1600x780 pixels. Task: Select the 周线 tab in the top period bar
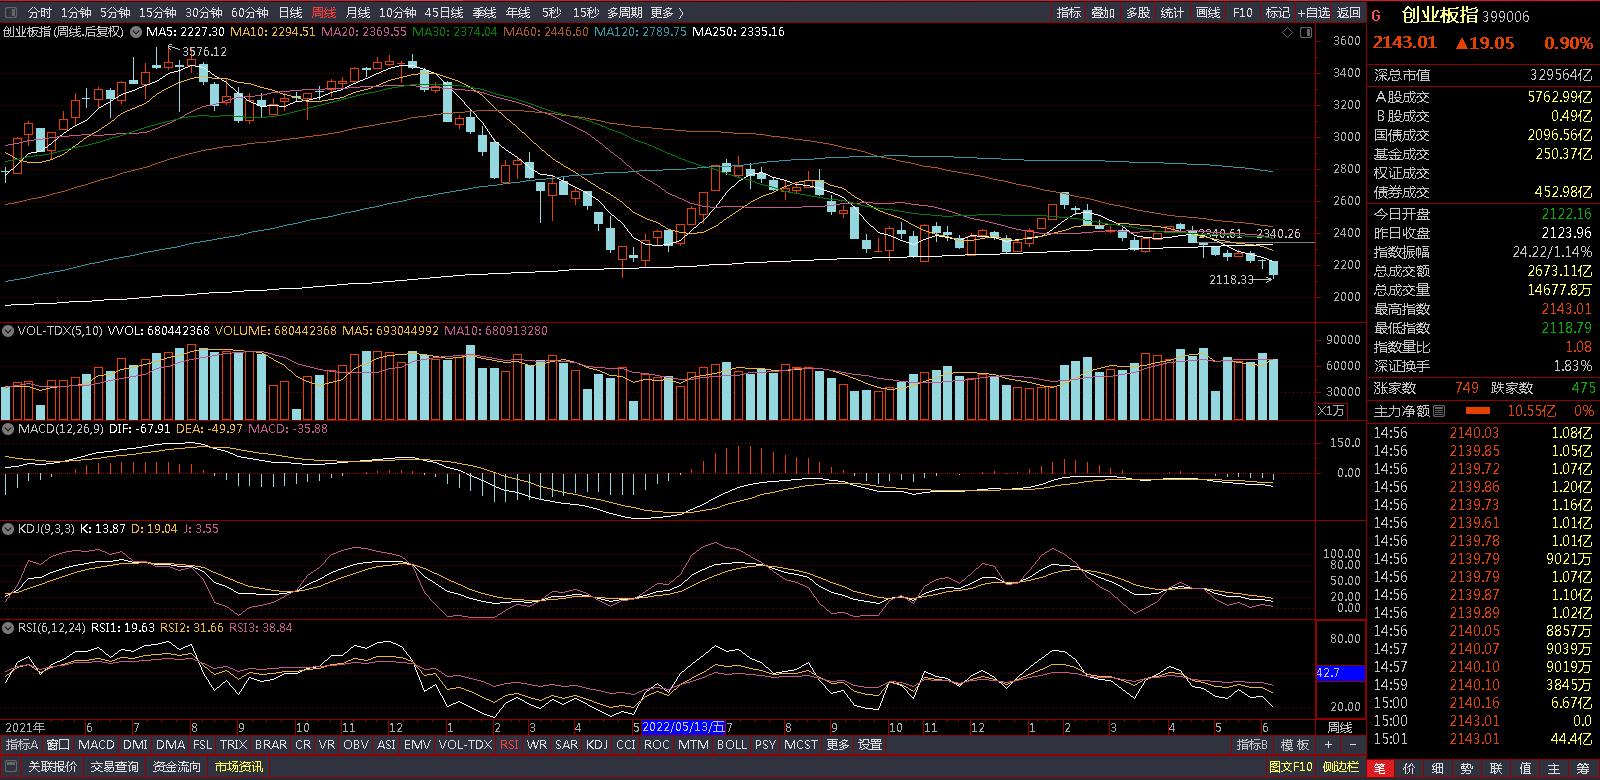[x=324, y=13]
